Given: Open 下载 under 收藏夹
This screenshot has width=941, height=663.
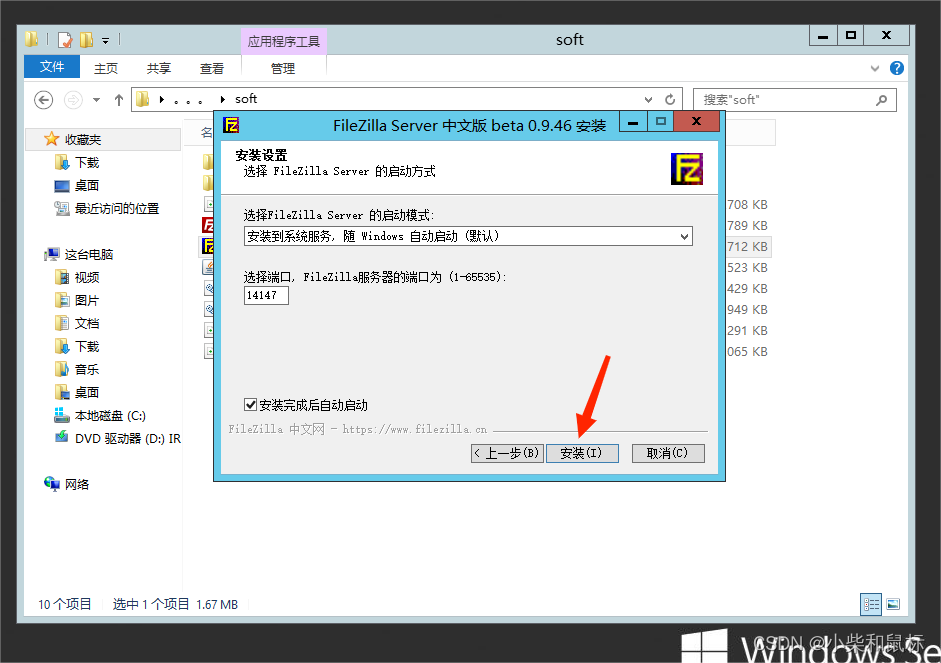Looking at the screenshot, I should pyautogui.click(x=87, y=162).
